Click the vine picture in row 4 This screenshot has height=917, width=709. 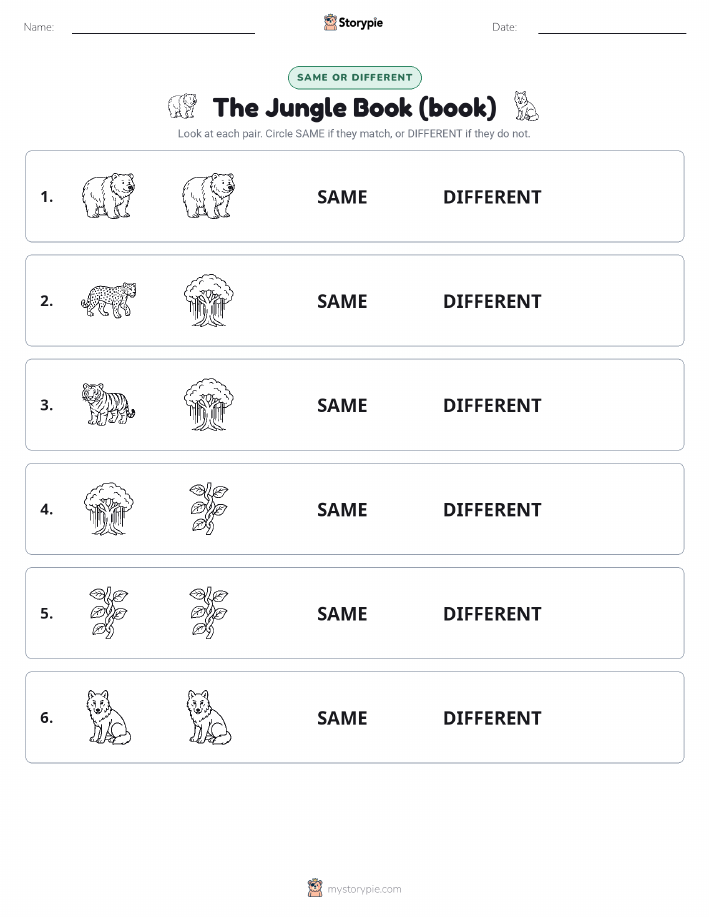point(209,508)
